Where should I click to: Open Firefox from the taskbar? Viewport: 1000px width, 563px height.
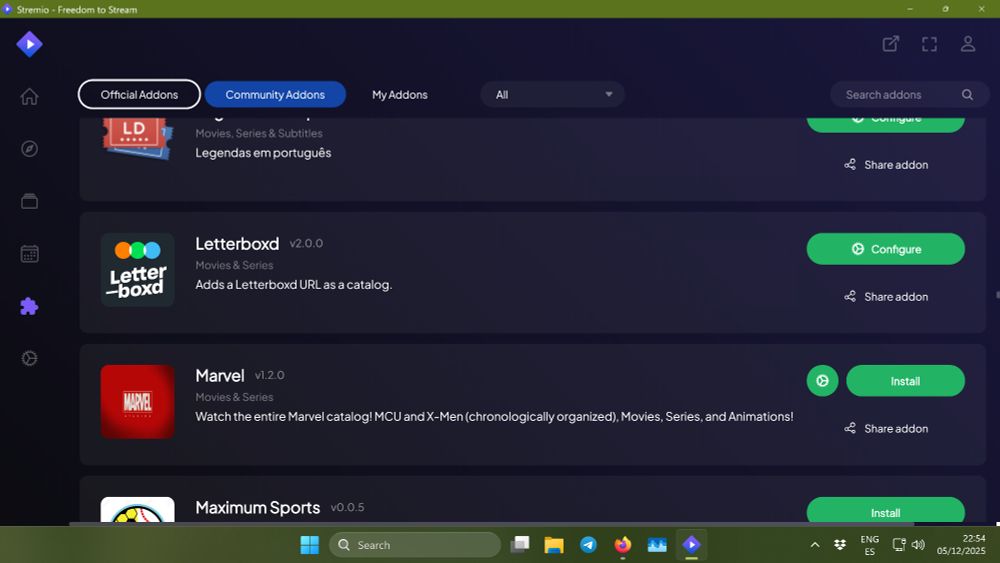point(622,545)
